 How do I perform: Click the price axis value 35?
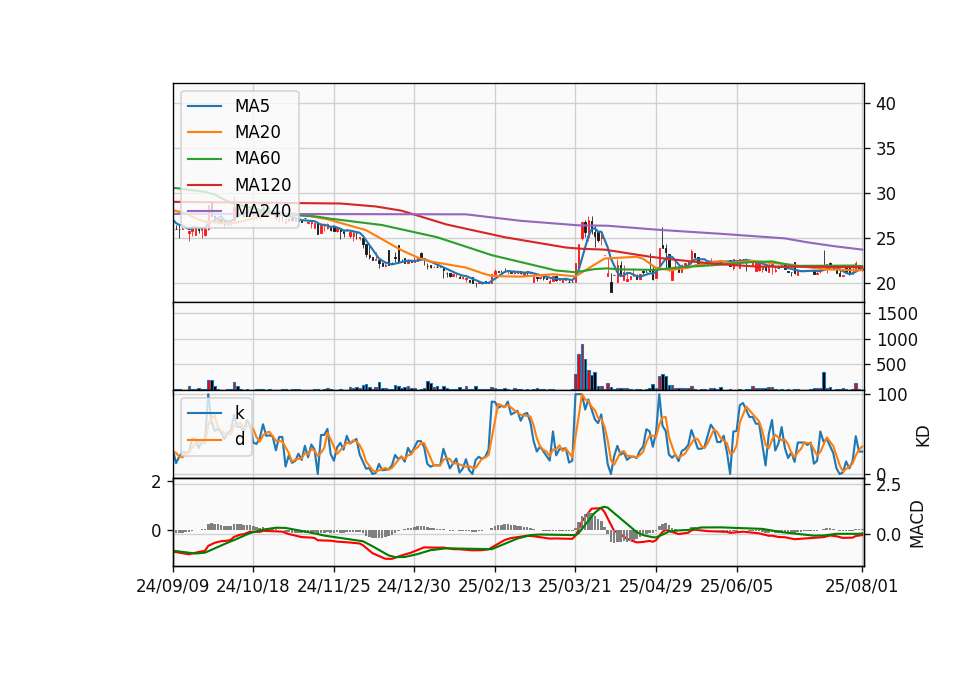(885, 149)
